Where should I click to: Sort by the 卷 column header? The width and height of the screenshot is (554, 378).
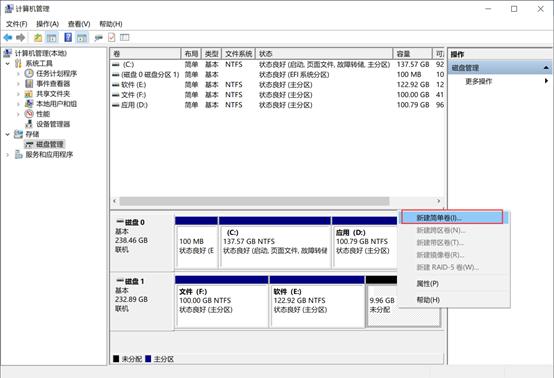(145, 54)
